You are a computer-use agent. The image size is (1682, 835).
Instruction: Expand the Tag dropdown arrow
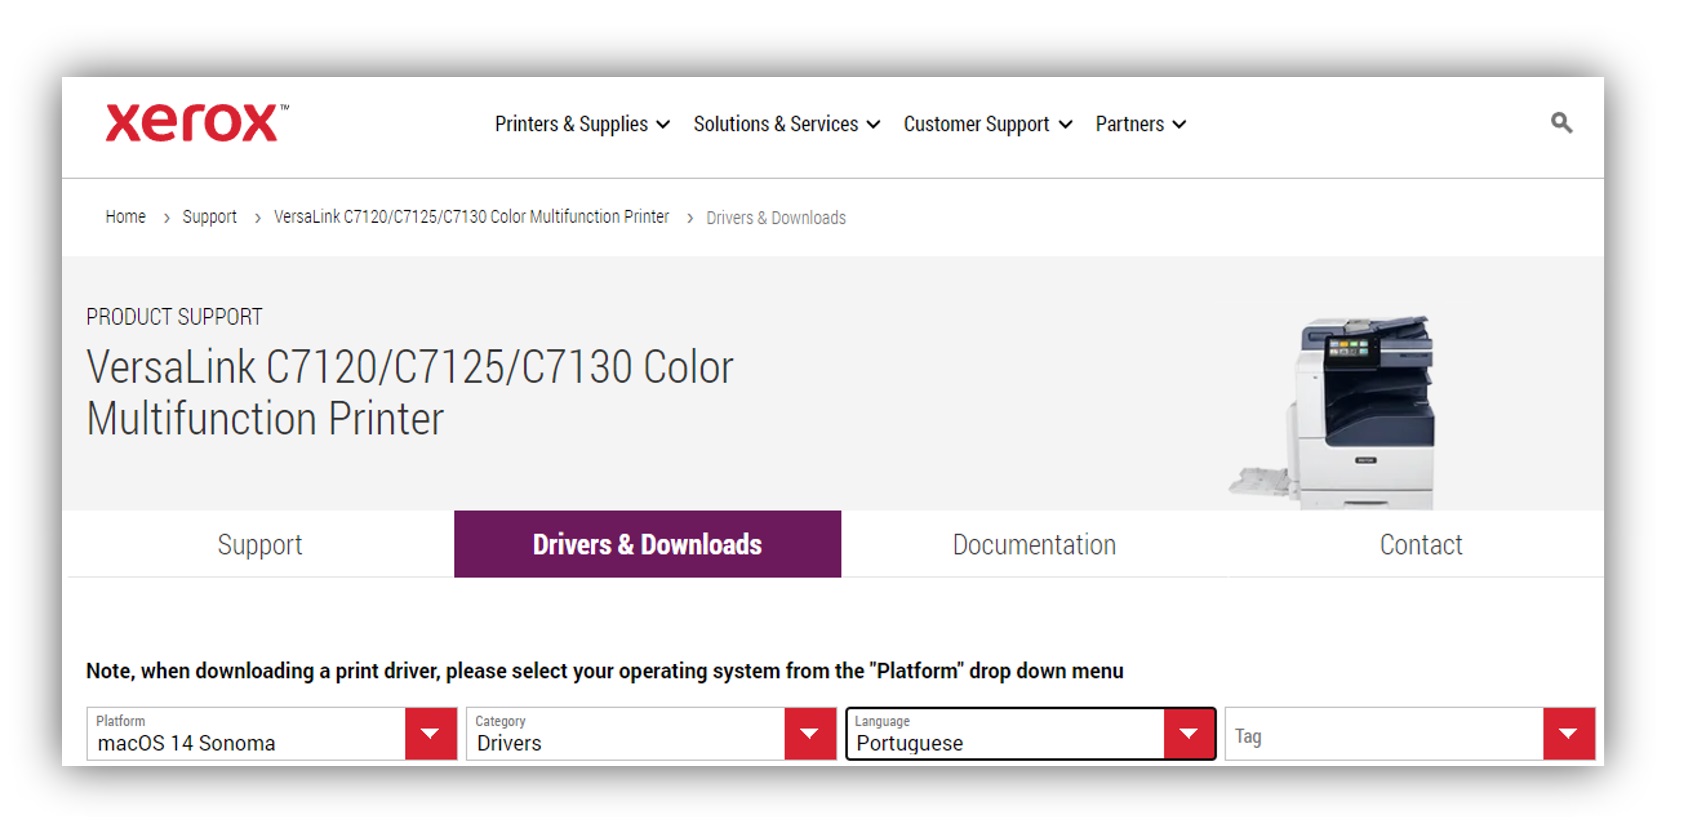point(1569,734)
